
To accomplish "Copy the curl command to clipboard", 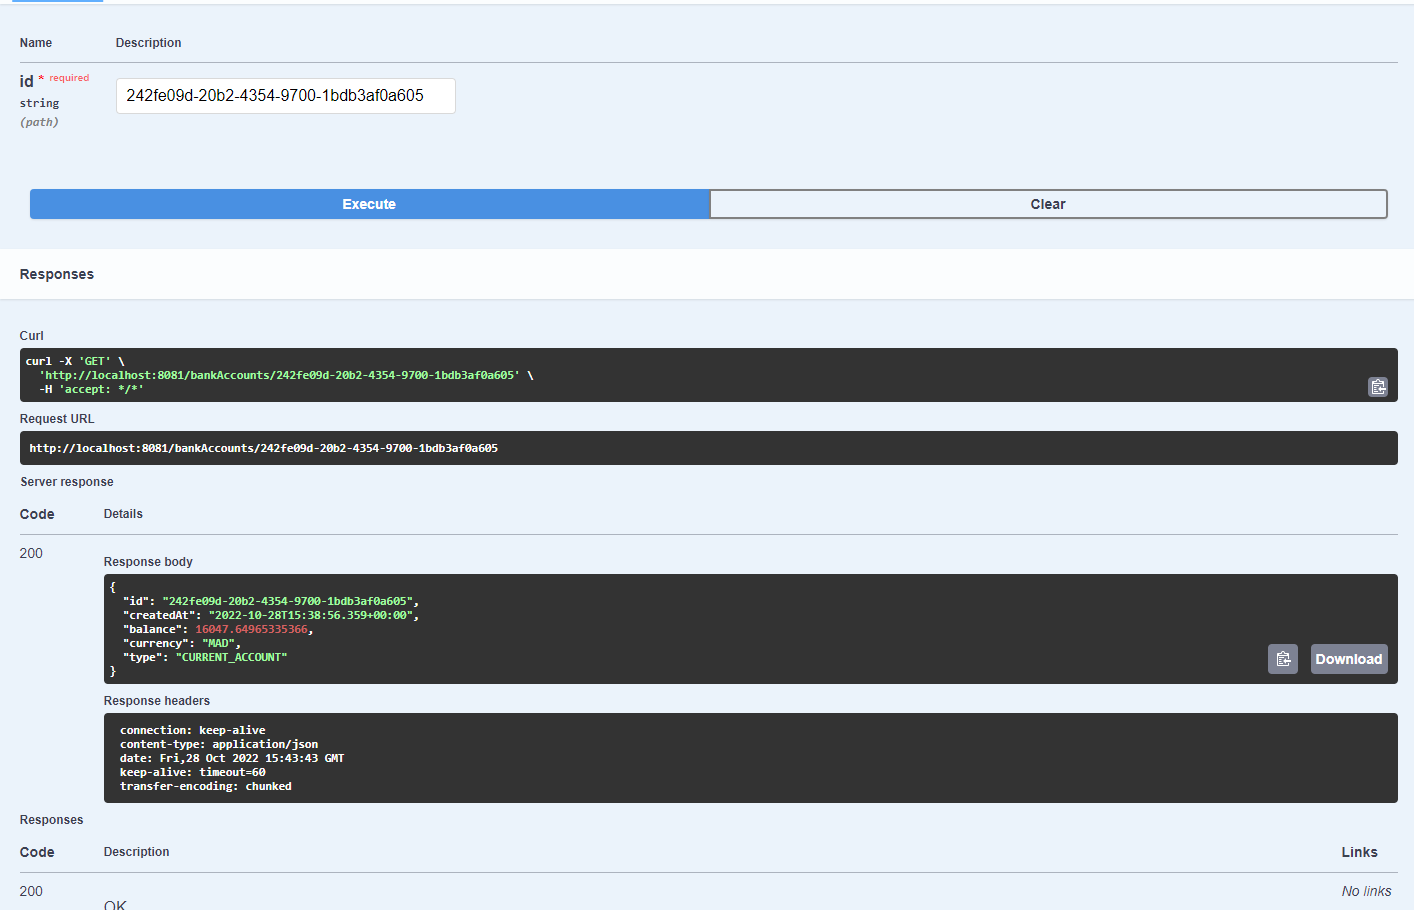I will 1378,386.
